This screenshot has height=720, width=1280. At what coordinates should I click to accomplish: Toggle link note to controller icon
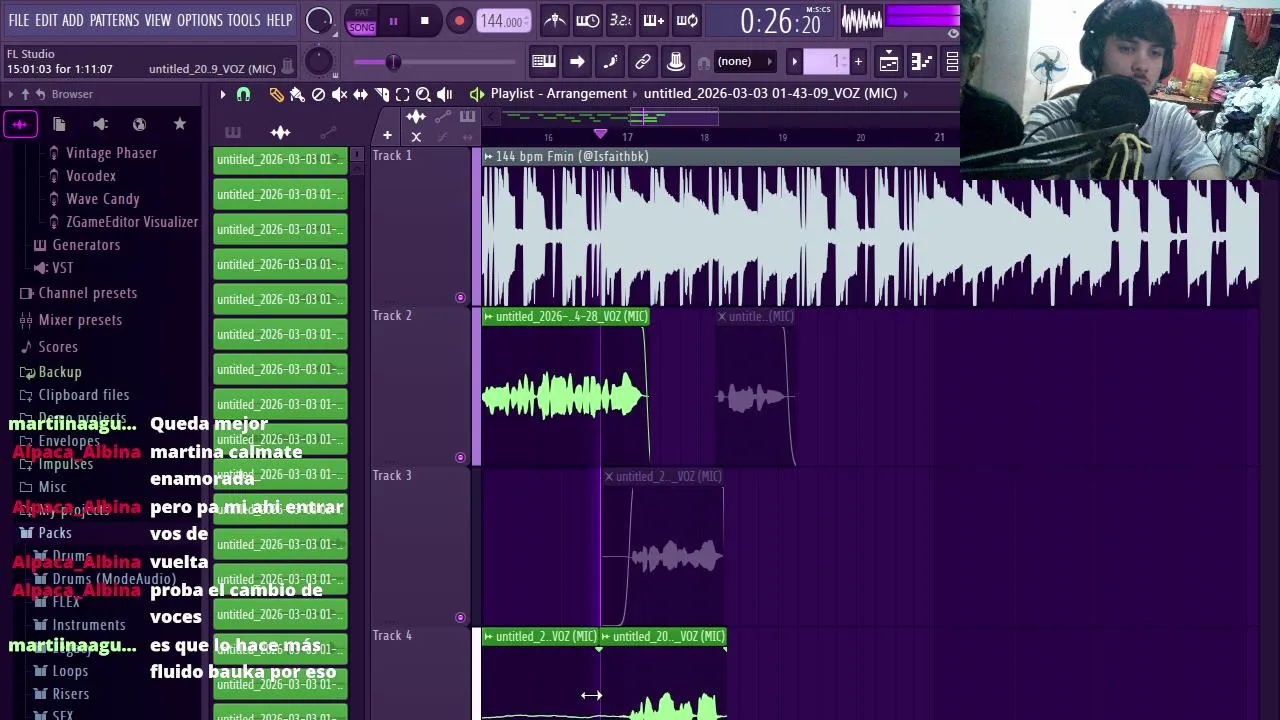[643, 62]
